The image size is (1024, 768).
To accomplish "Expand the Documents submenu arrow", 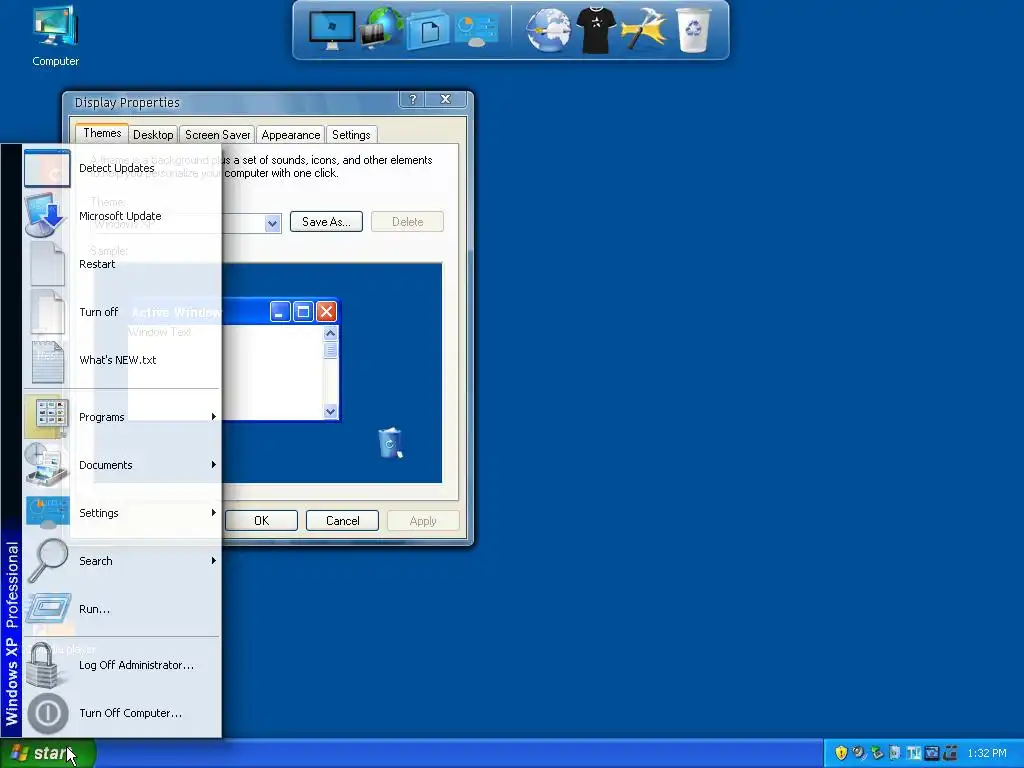I will click(x=214, y=464).
